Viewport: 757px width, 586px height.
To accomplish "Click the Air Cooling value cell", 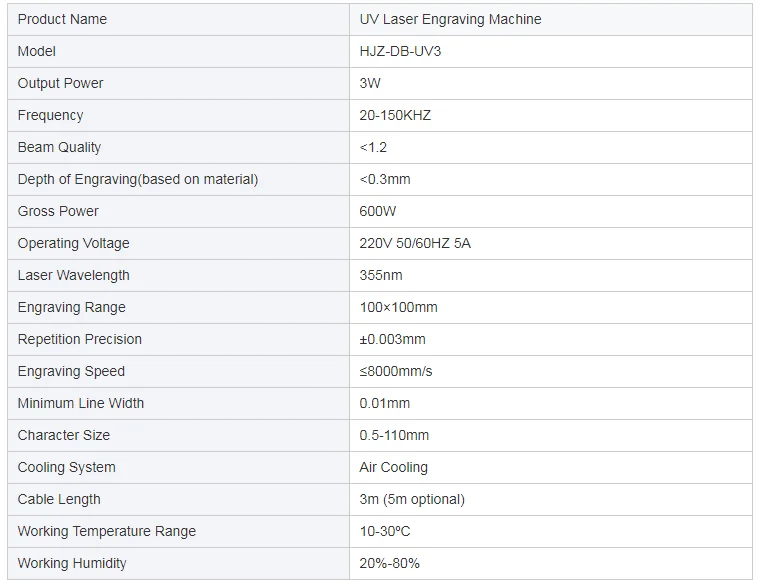I will click(551, 467).
